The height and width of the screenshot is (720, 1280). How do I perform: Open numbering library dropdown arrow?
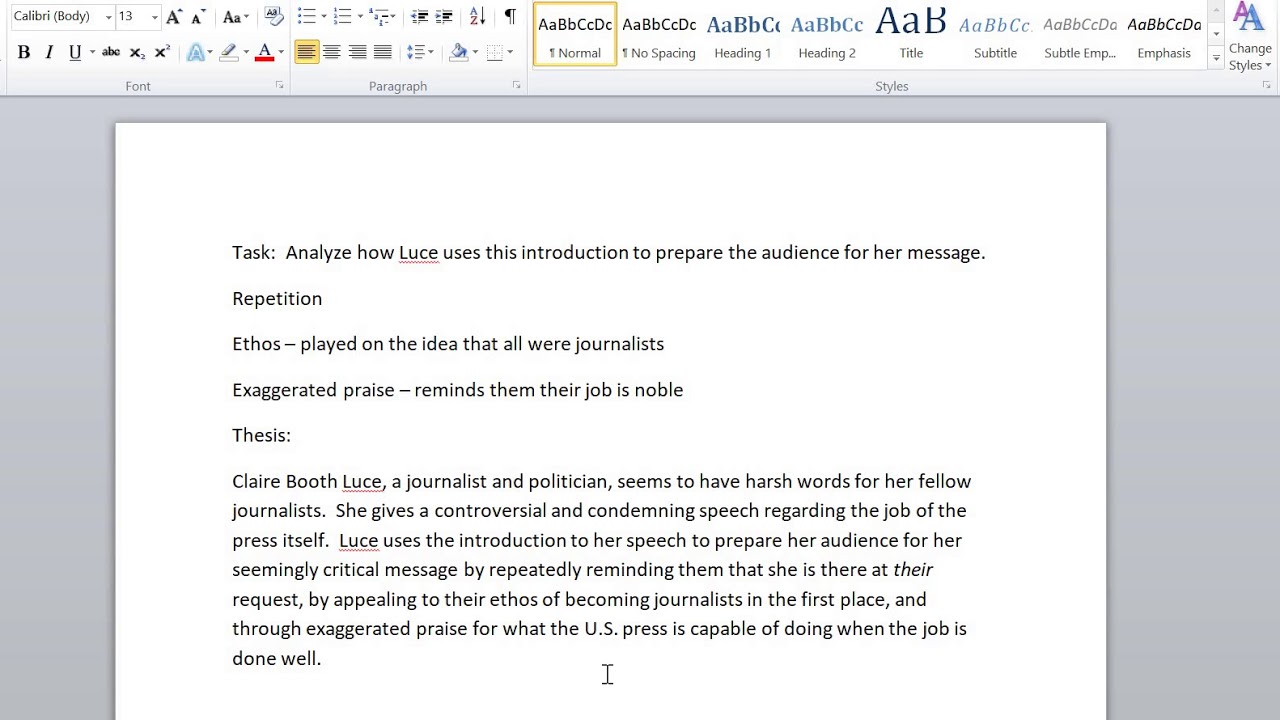tap(360, 16)
